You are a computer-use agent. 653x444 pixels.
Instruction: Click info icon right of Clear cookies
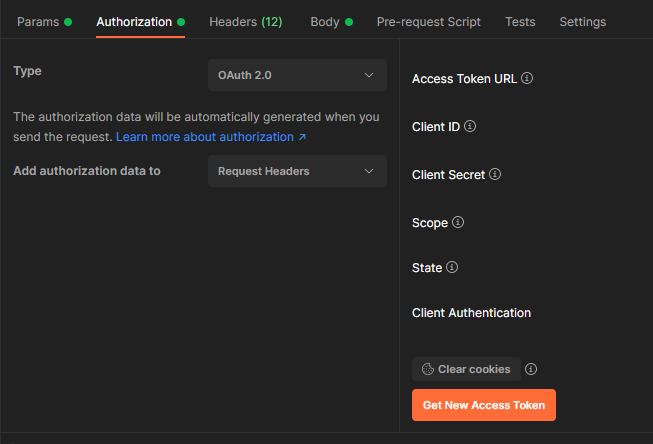point(531,369)
